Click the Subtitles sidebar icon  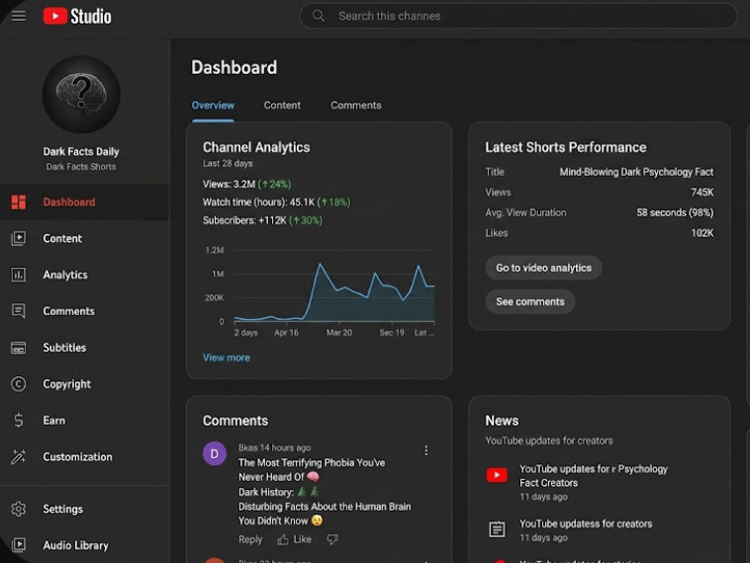19,348
